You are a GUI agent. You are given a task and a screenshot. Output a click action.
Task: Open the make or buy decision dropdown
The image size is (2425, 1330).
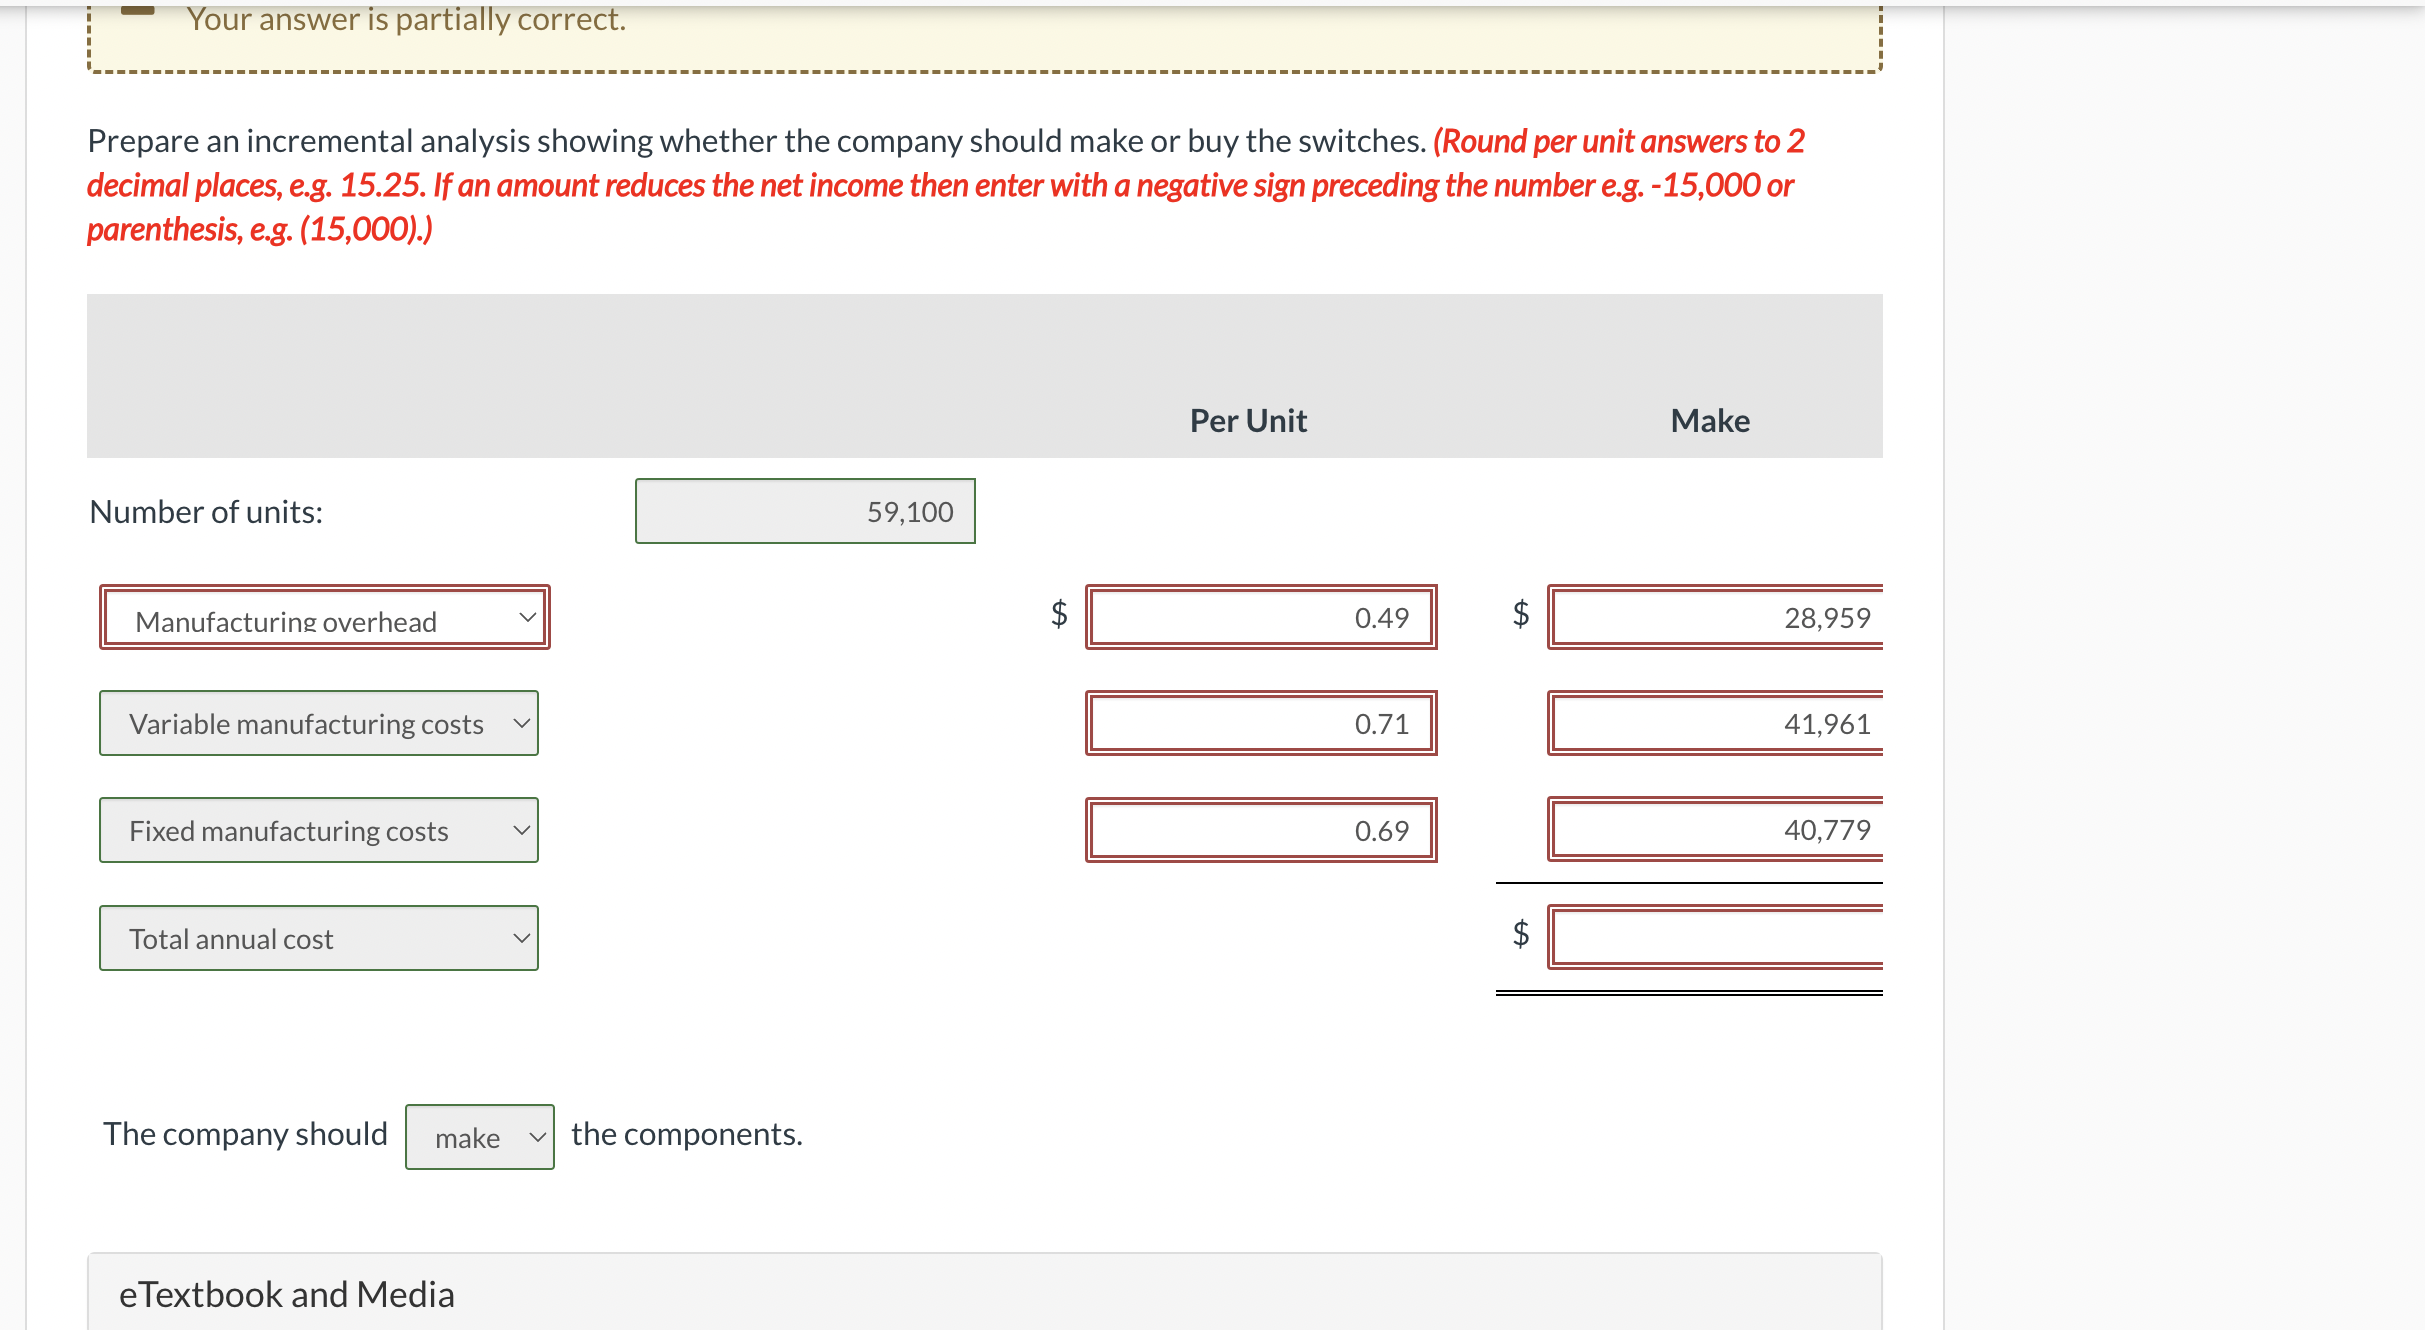(x=479, y=1136)
